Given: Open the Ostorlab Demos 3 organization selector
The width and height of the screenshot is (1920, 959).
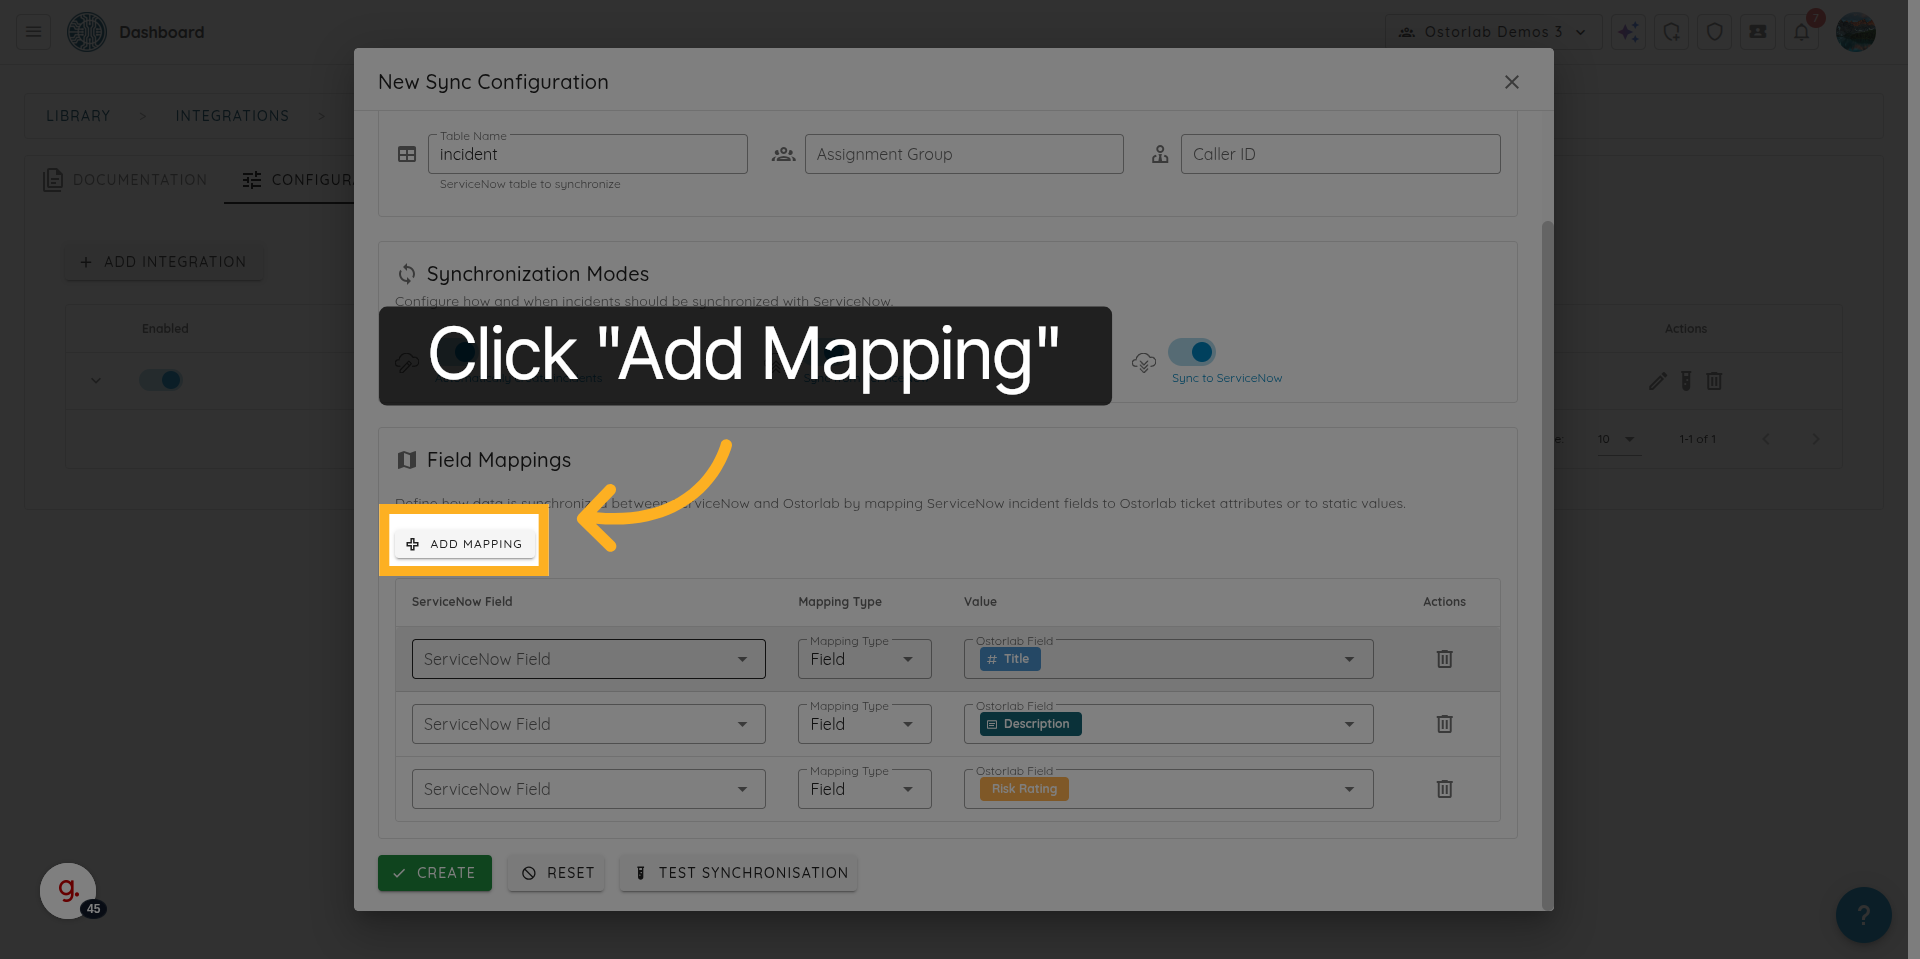Looking at the screenshot, I should tap(1492, 32).
